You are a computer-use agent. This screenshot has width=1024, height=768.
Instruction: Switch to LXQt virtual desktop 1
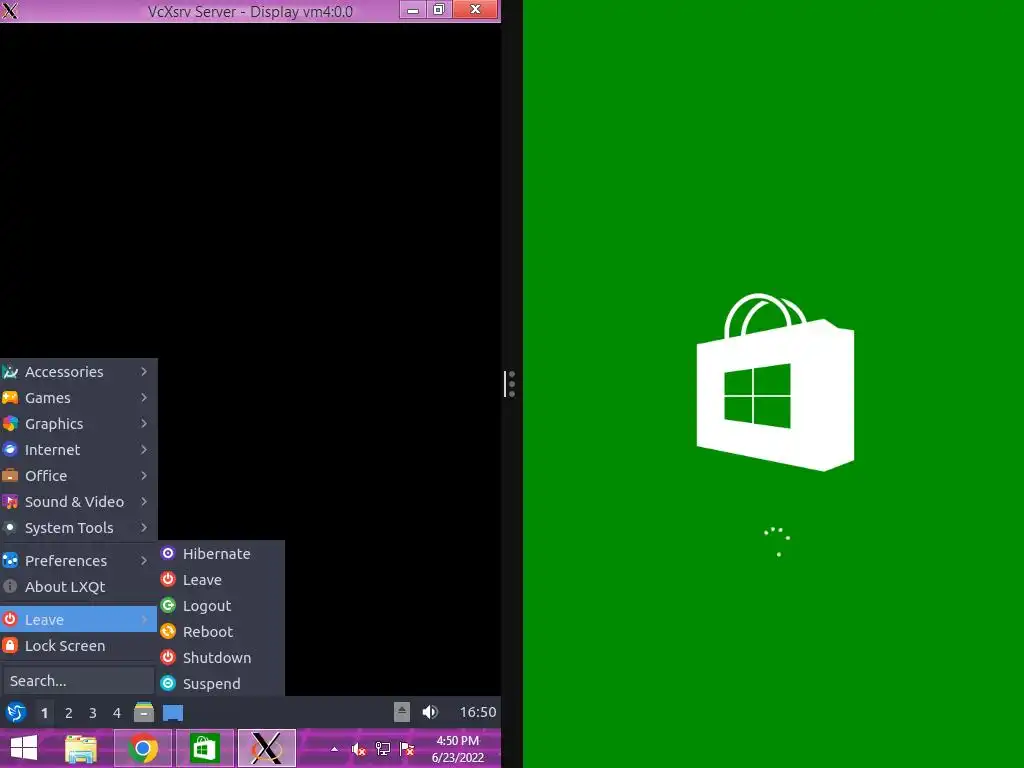click(44, 713)
